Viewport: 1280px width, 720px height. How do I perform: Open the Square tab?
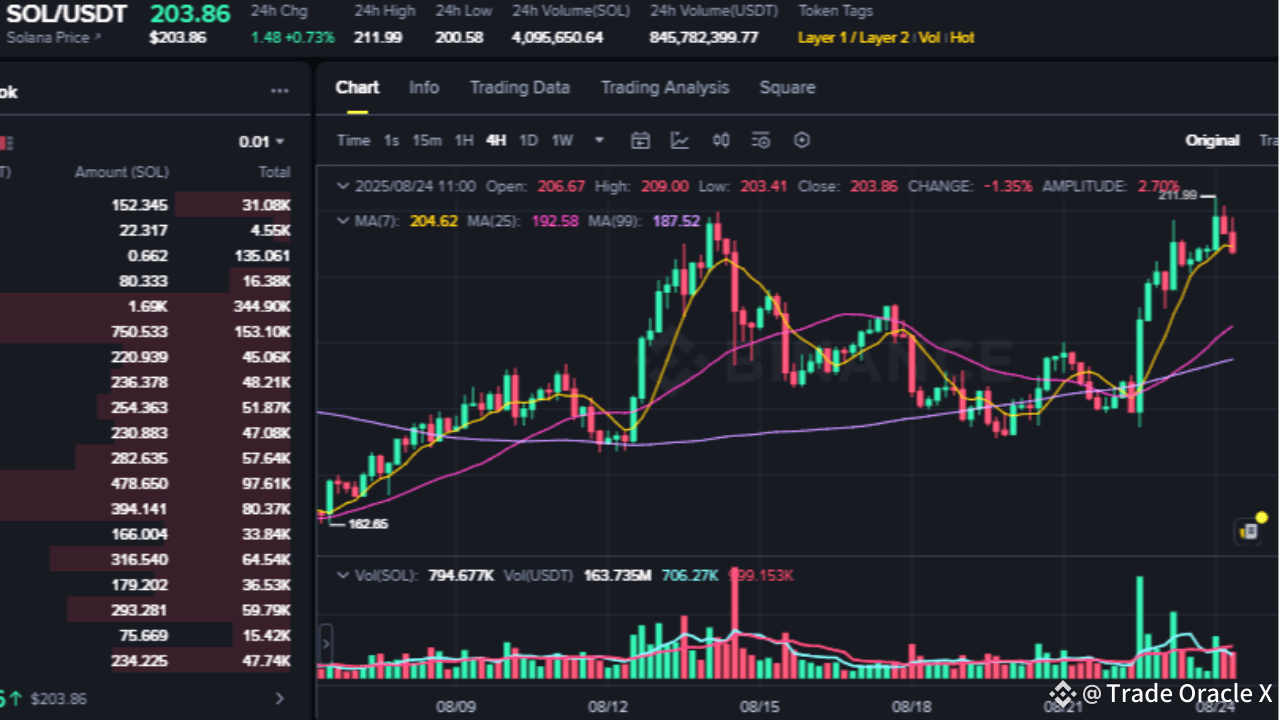coord(787,88)
